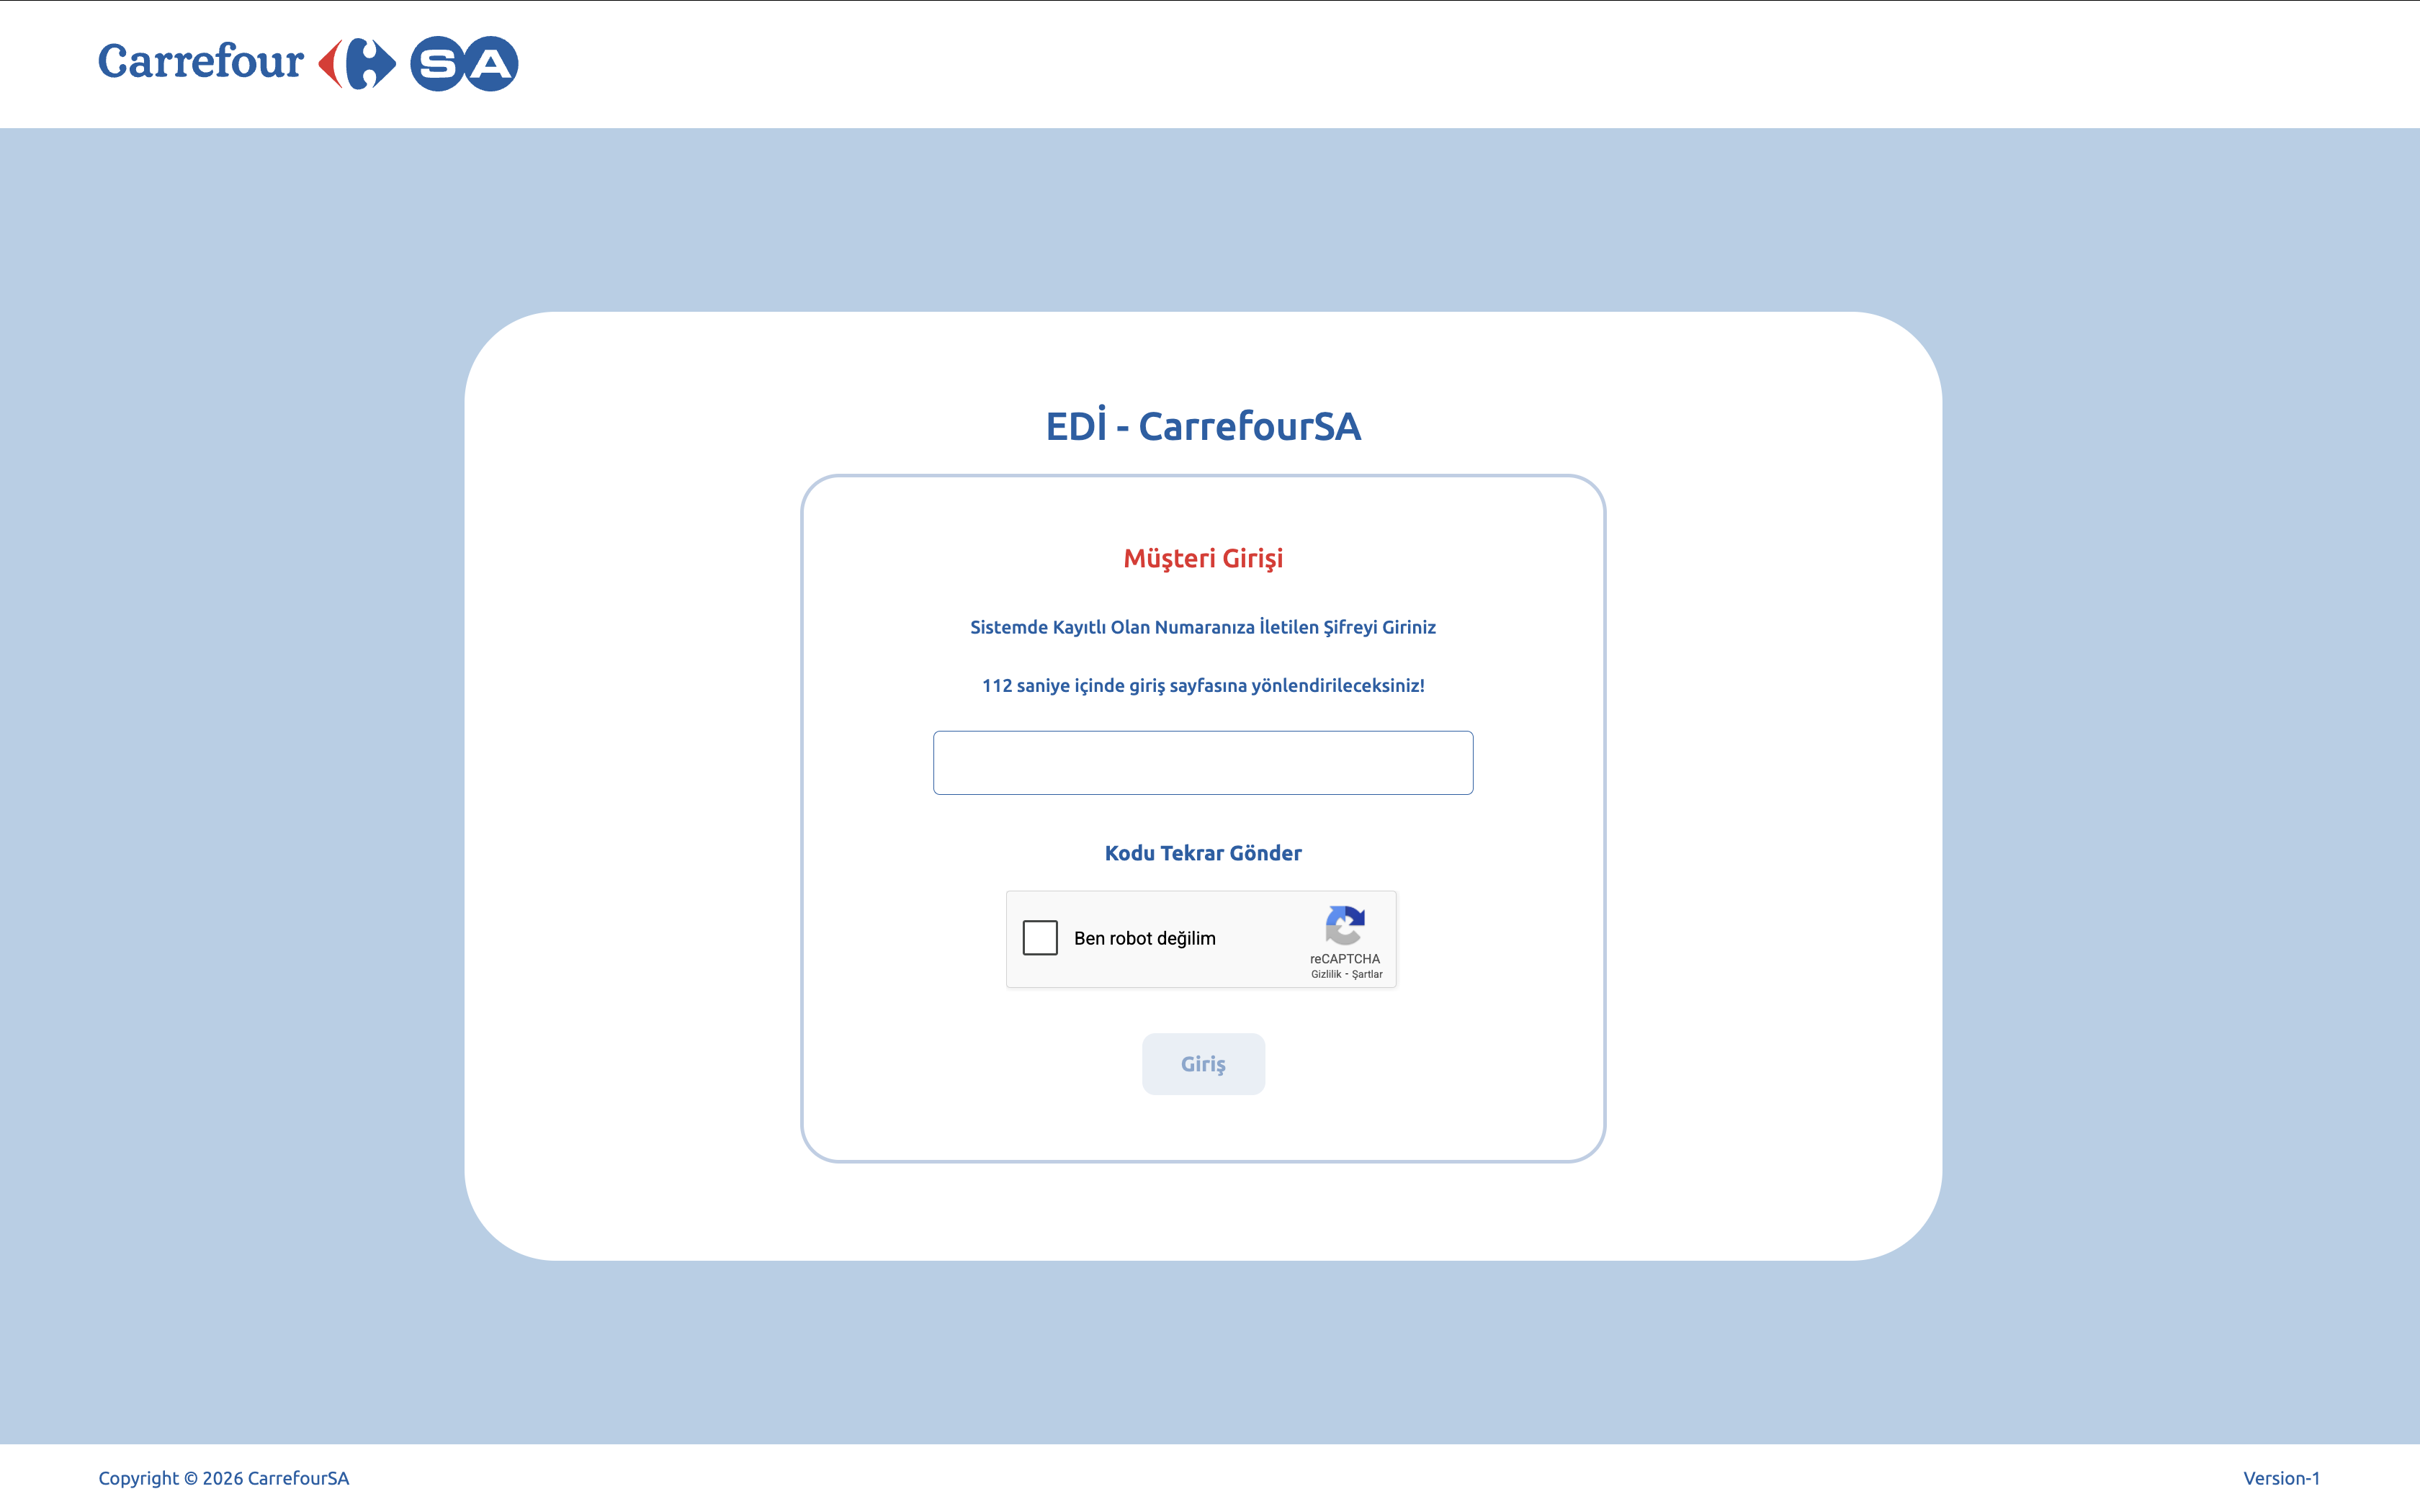The height and width of the screenshot is (1512, 2420).
Task: Click the red 'Müşteri Girişi' heading
Action: pyautogui.click(x=1202, y=558)
